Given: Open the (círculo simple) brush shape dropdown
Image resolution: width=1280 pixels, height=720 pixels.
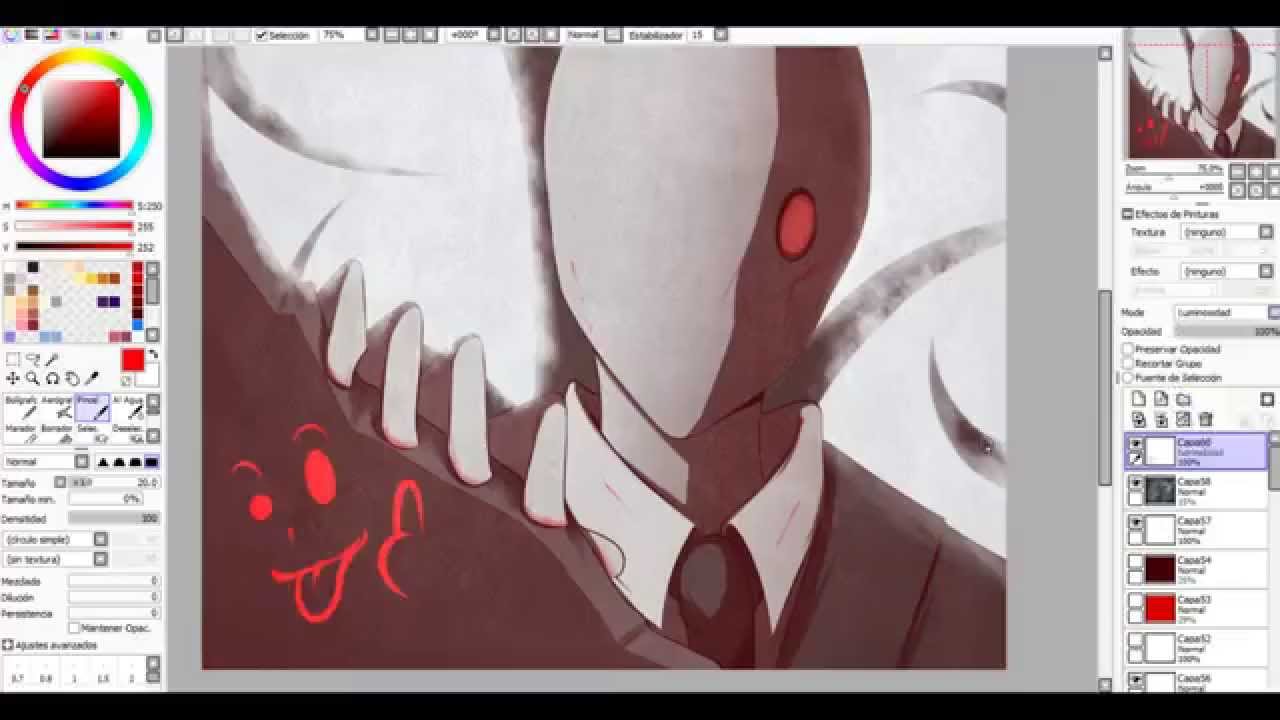Looking at the screenshot, I should point(56,539).
